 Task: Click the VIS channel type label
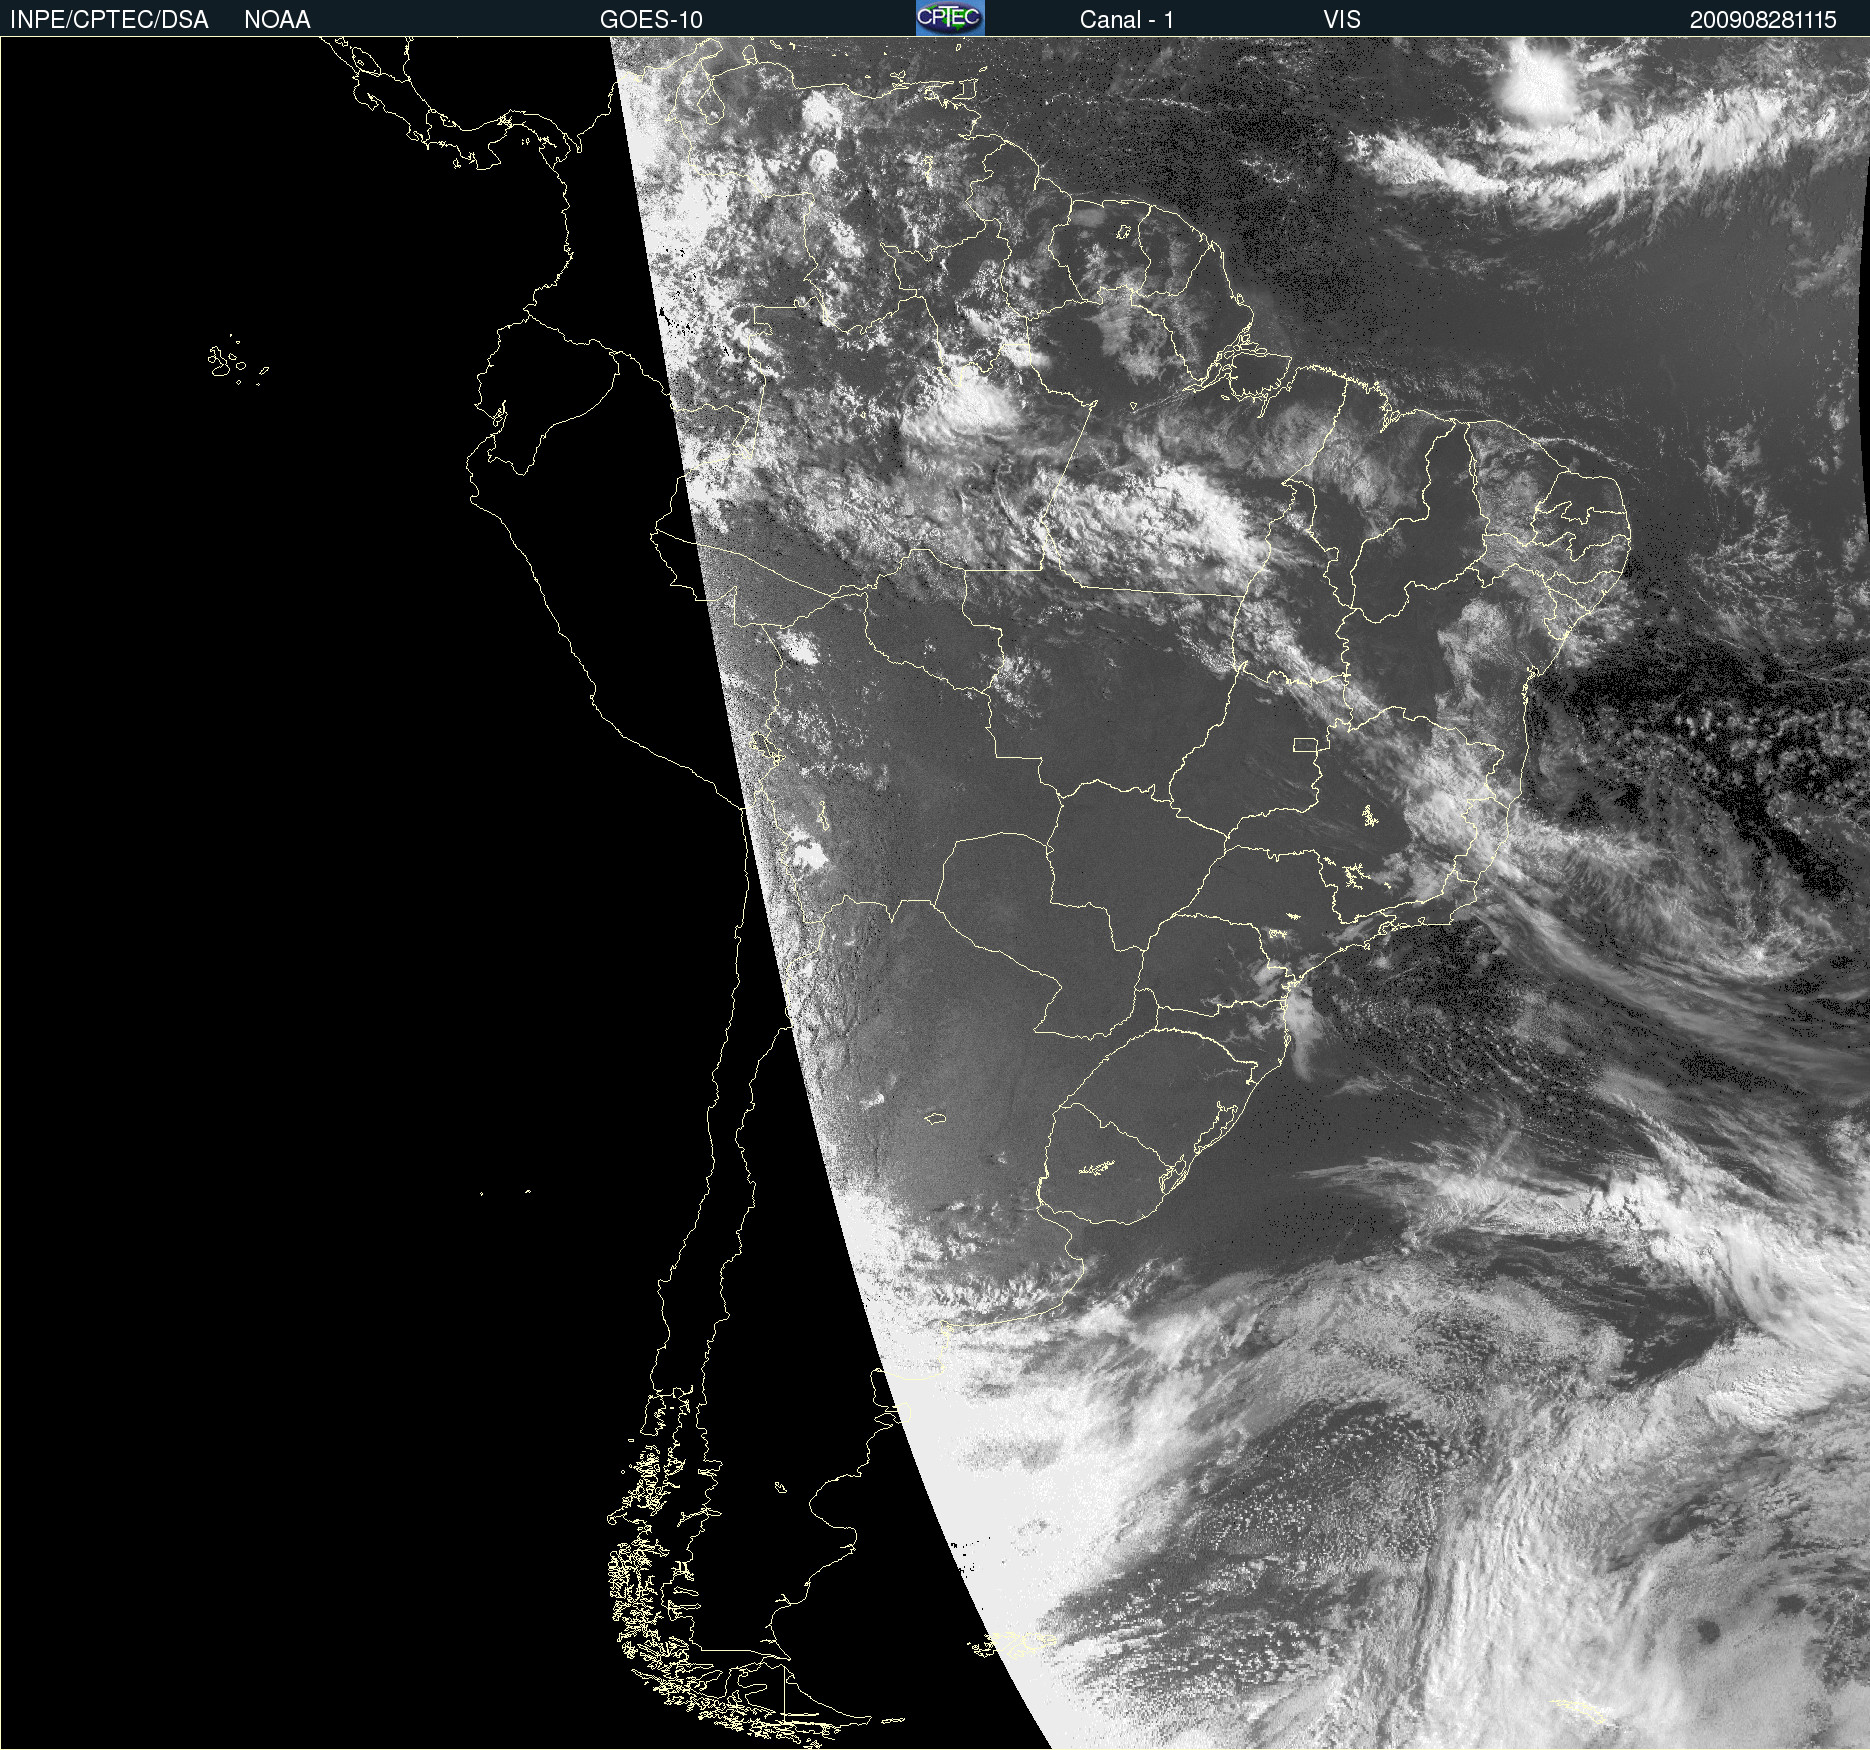1342,20
